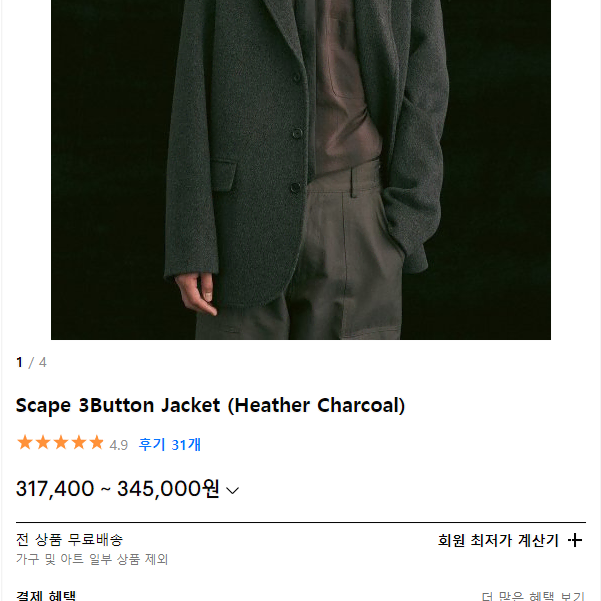The image size is (601, 601).
Task: Expand the chevron next to the price
Action: (x=232, y=490)
